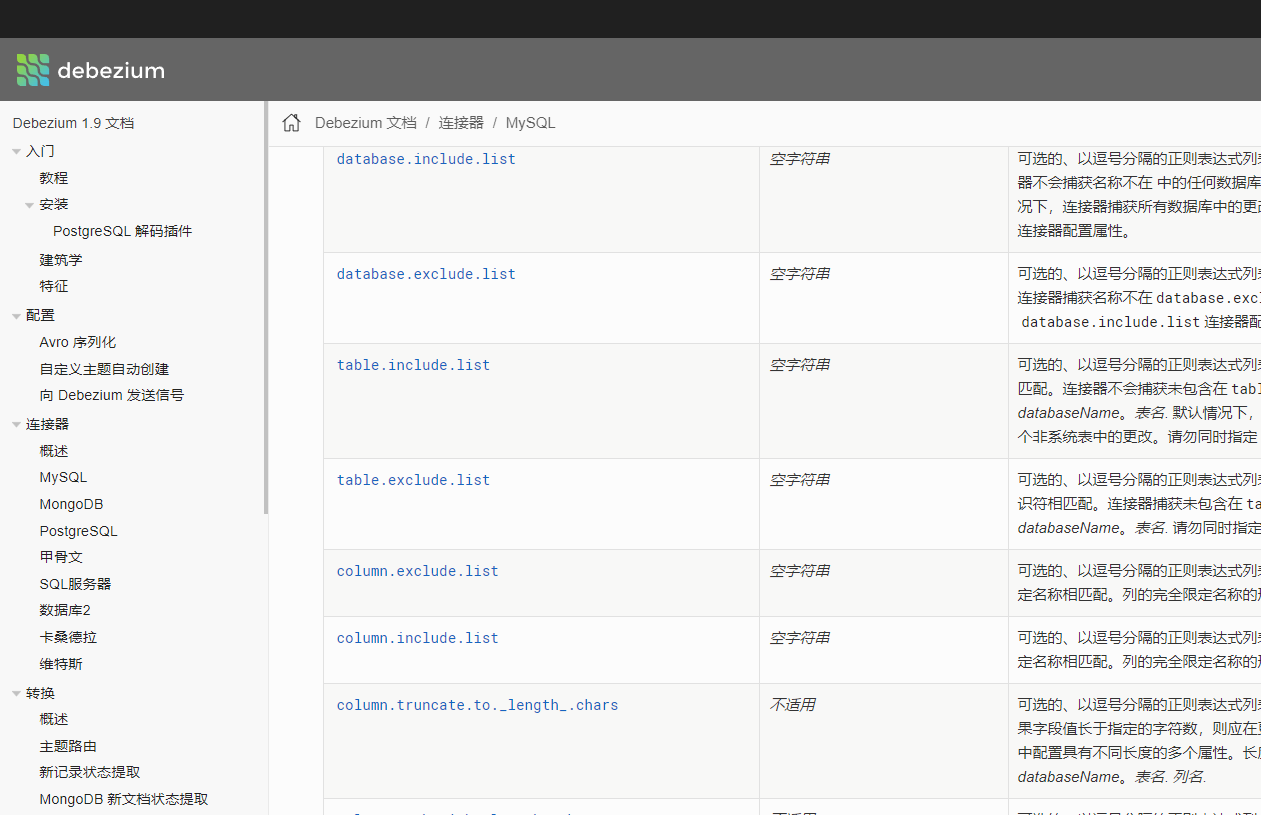The image size is (1261, 815).
Task: Click the Debezium logo icon
Action: coord(33,70)
